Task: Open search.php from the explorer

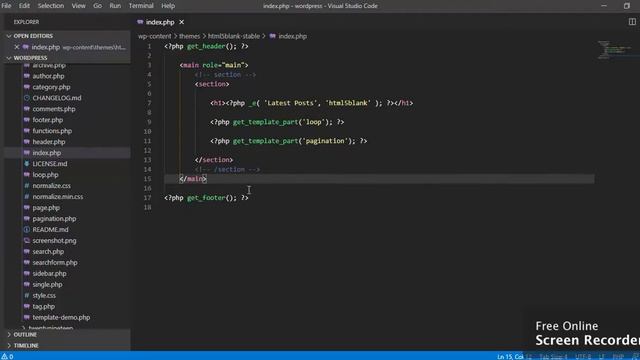Action: click(48, 251)
